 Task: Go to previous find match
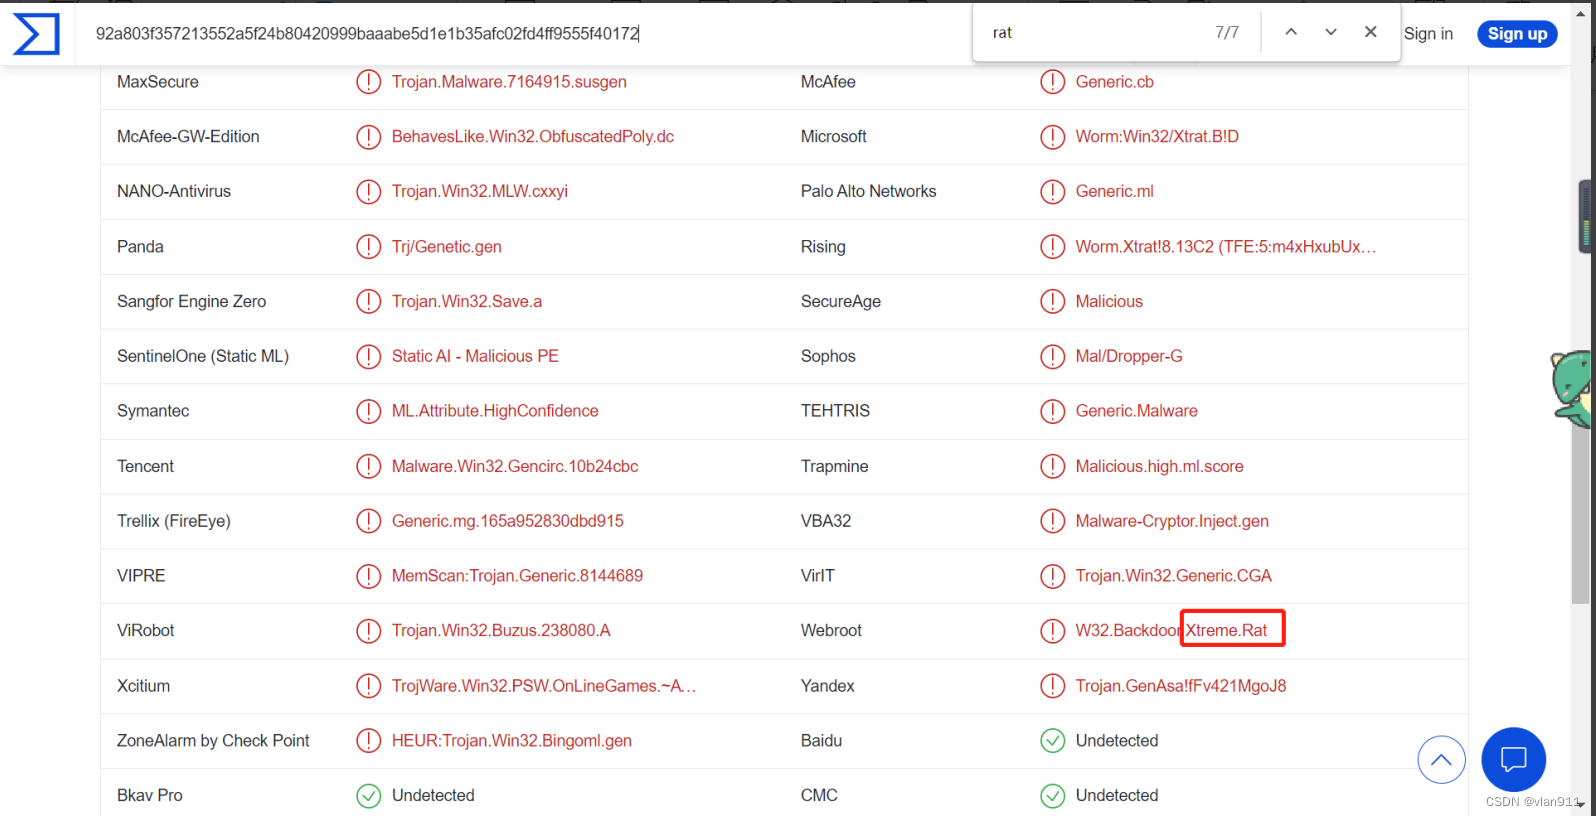tap(1291, 32)
